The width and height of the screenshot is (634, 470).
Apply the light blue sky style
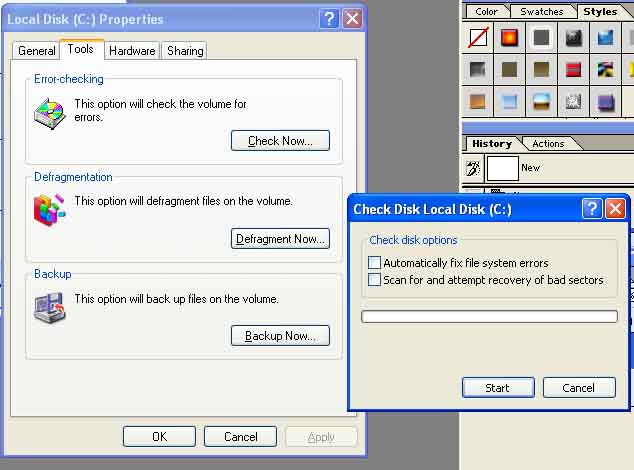(x=509, y=101)
